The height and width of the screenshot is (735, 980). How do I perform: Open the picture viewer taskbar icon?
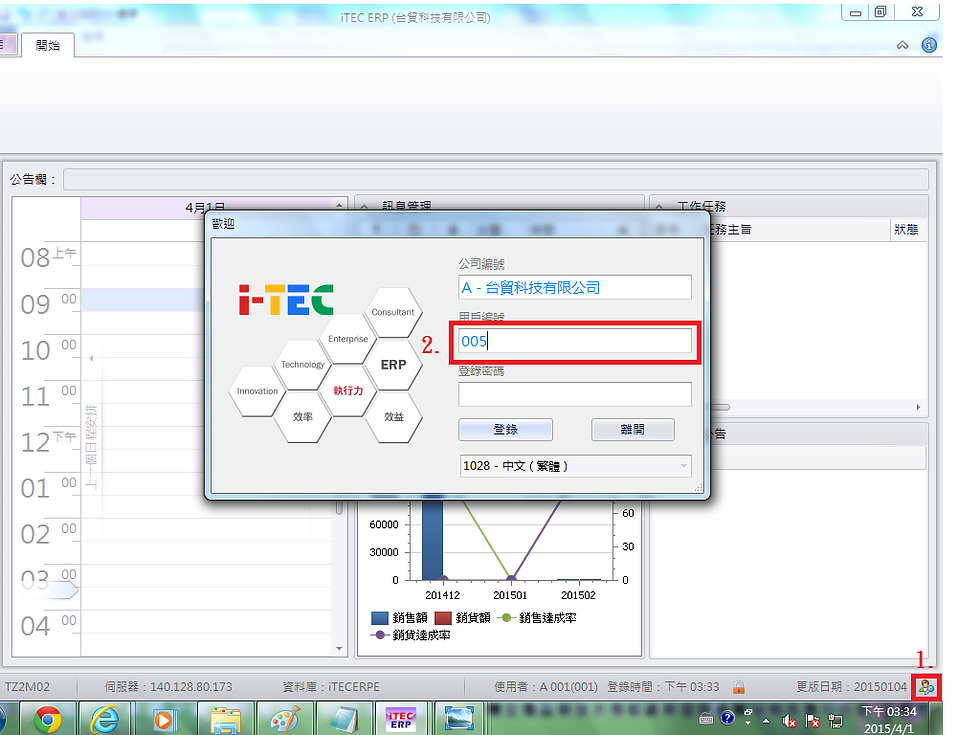[x=459, y=719]
